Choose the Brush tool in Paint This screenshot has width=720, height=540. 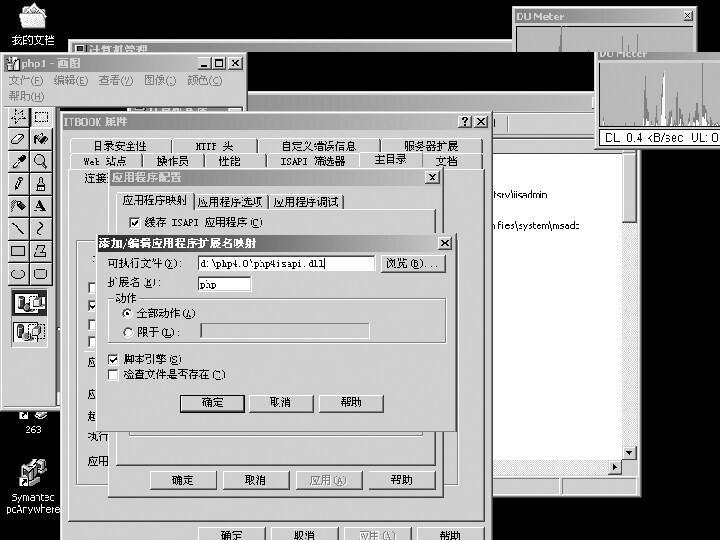[x=41, y=184]
